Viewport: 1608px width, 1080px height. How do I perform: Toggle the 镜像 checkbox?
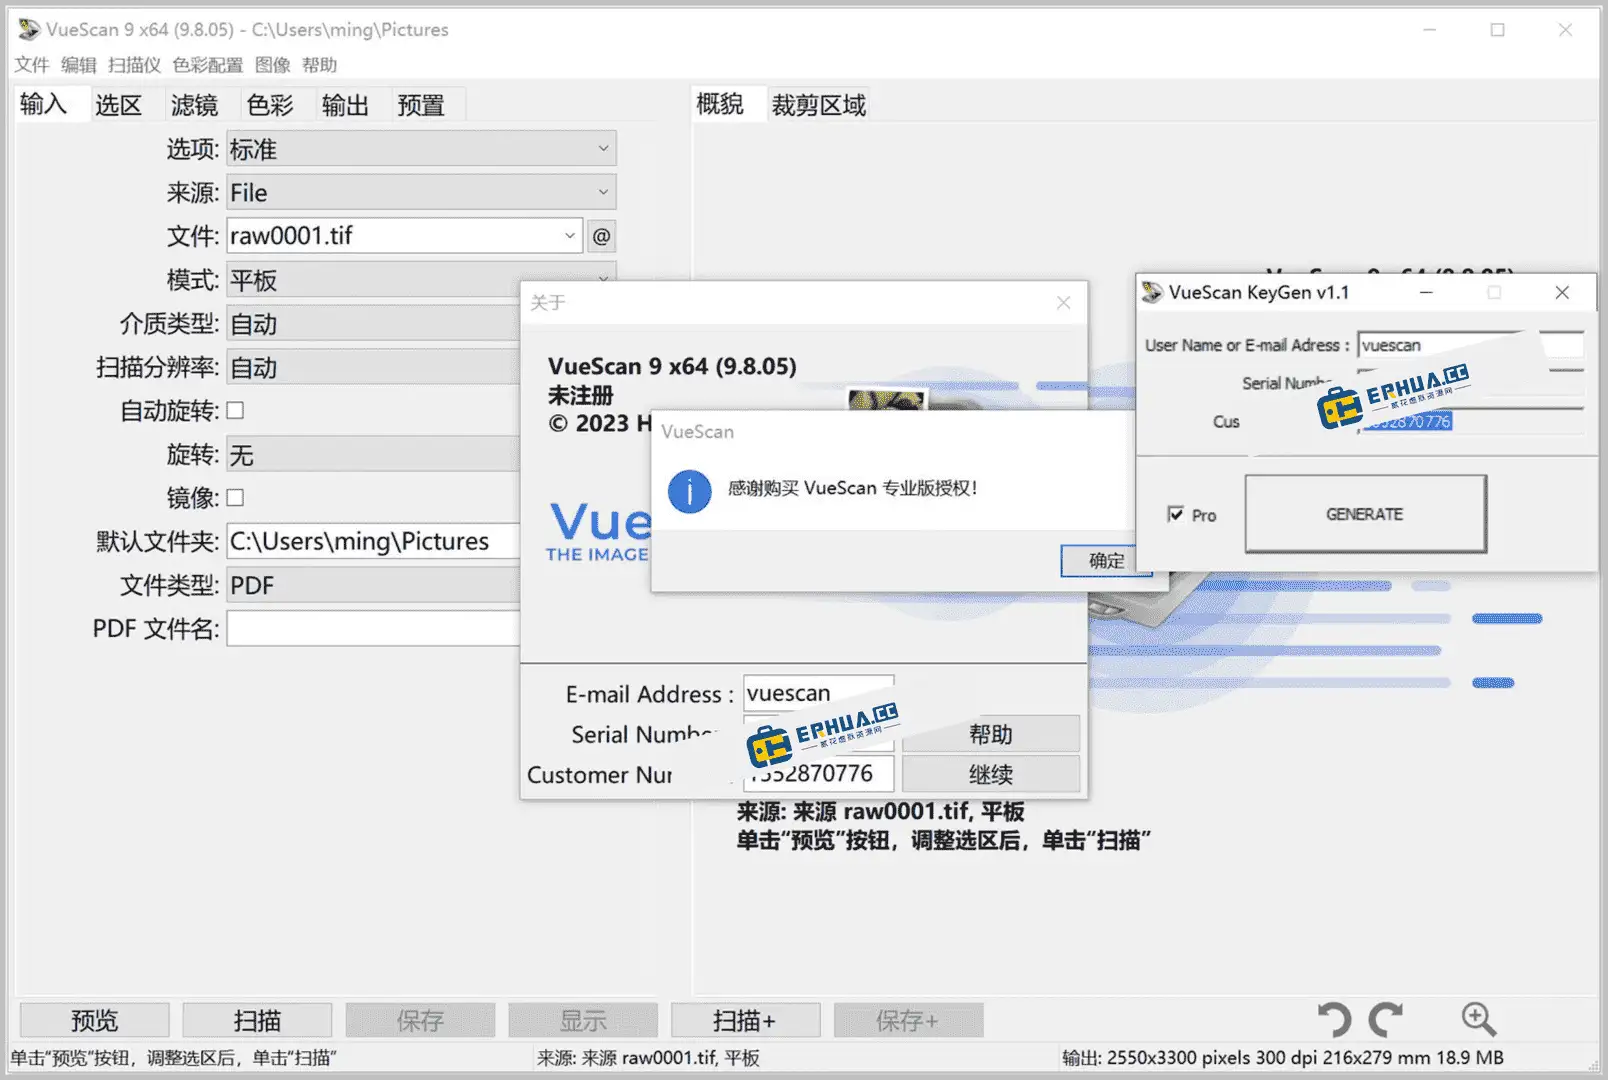[235, 497]
